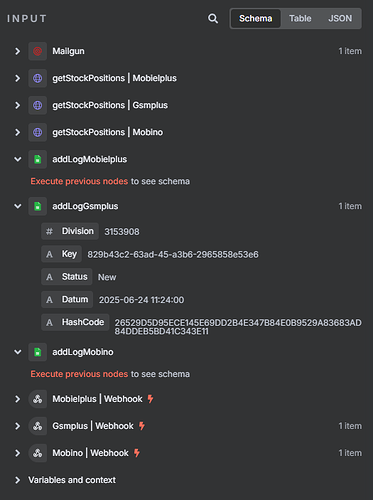Collapse the addLogMobino node
This screenshot has width=373, height=500.
tap(17, 352)
